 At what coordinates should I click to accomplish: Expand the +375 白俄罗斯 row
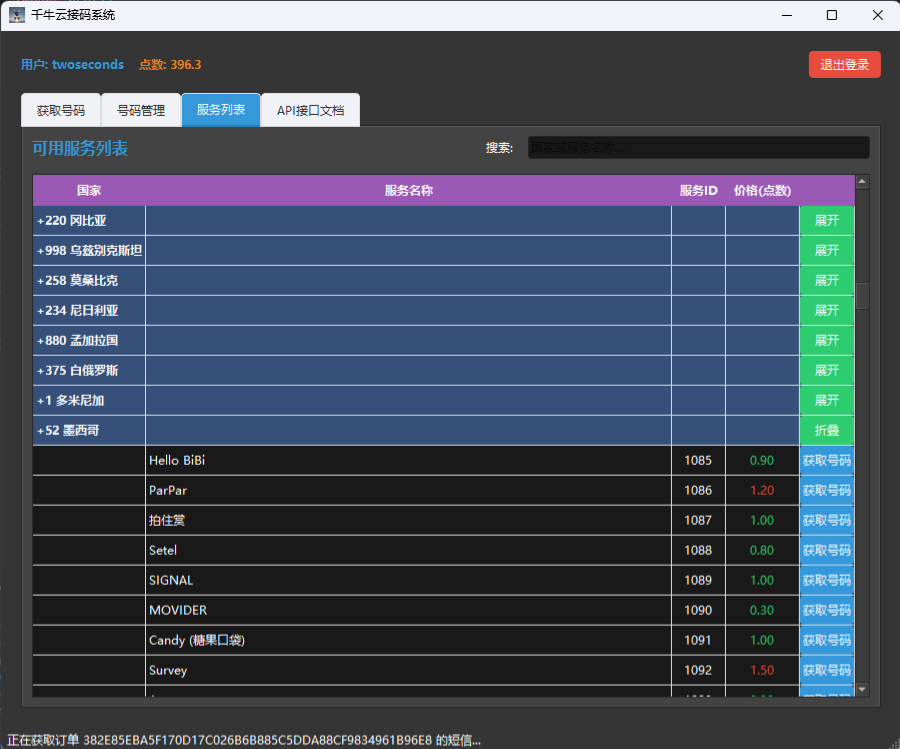click(x=826, y=371)
